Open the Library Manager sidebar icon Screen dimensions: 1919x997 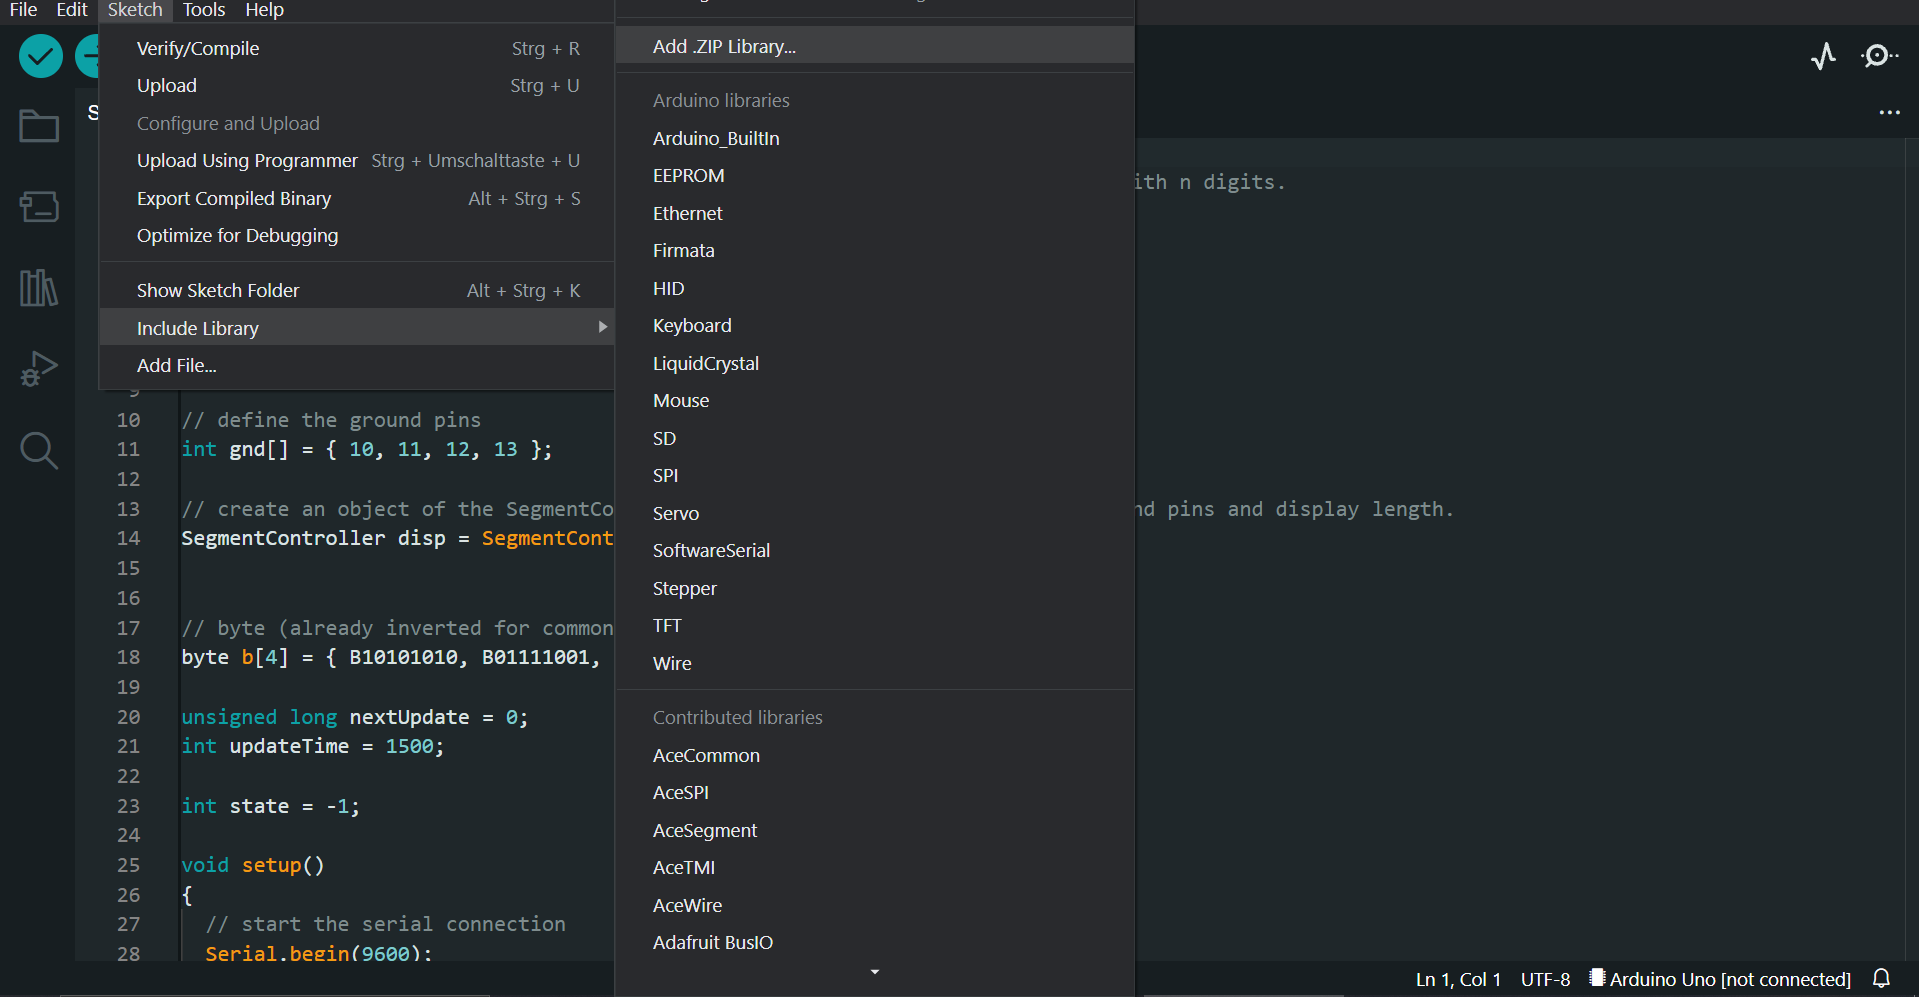click(37, 288)
